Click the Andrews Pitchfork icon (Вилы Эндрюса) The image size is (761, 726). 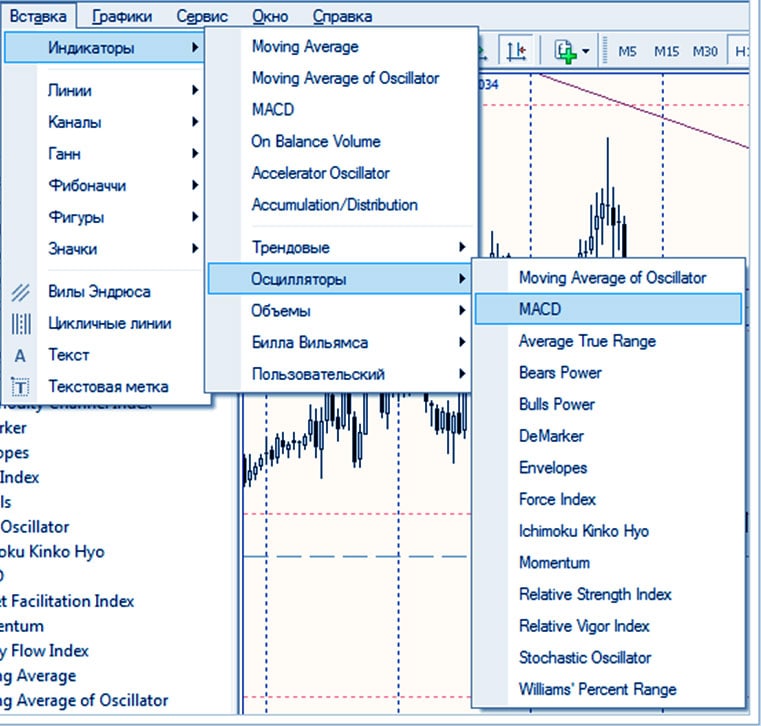[x=21, y=292]
